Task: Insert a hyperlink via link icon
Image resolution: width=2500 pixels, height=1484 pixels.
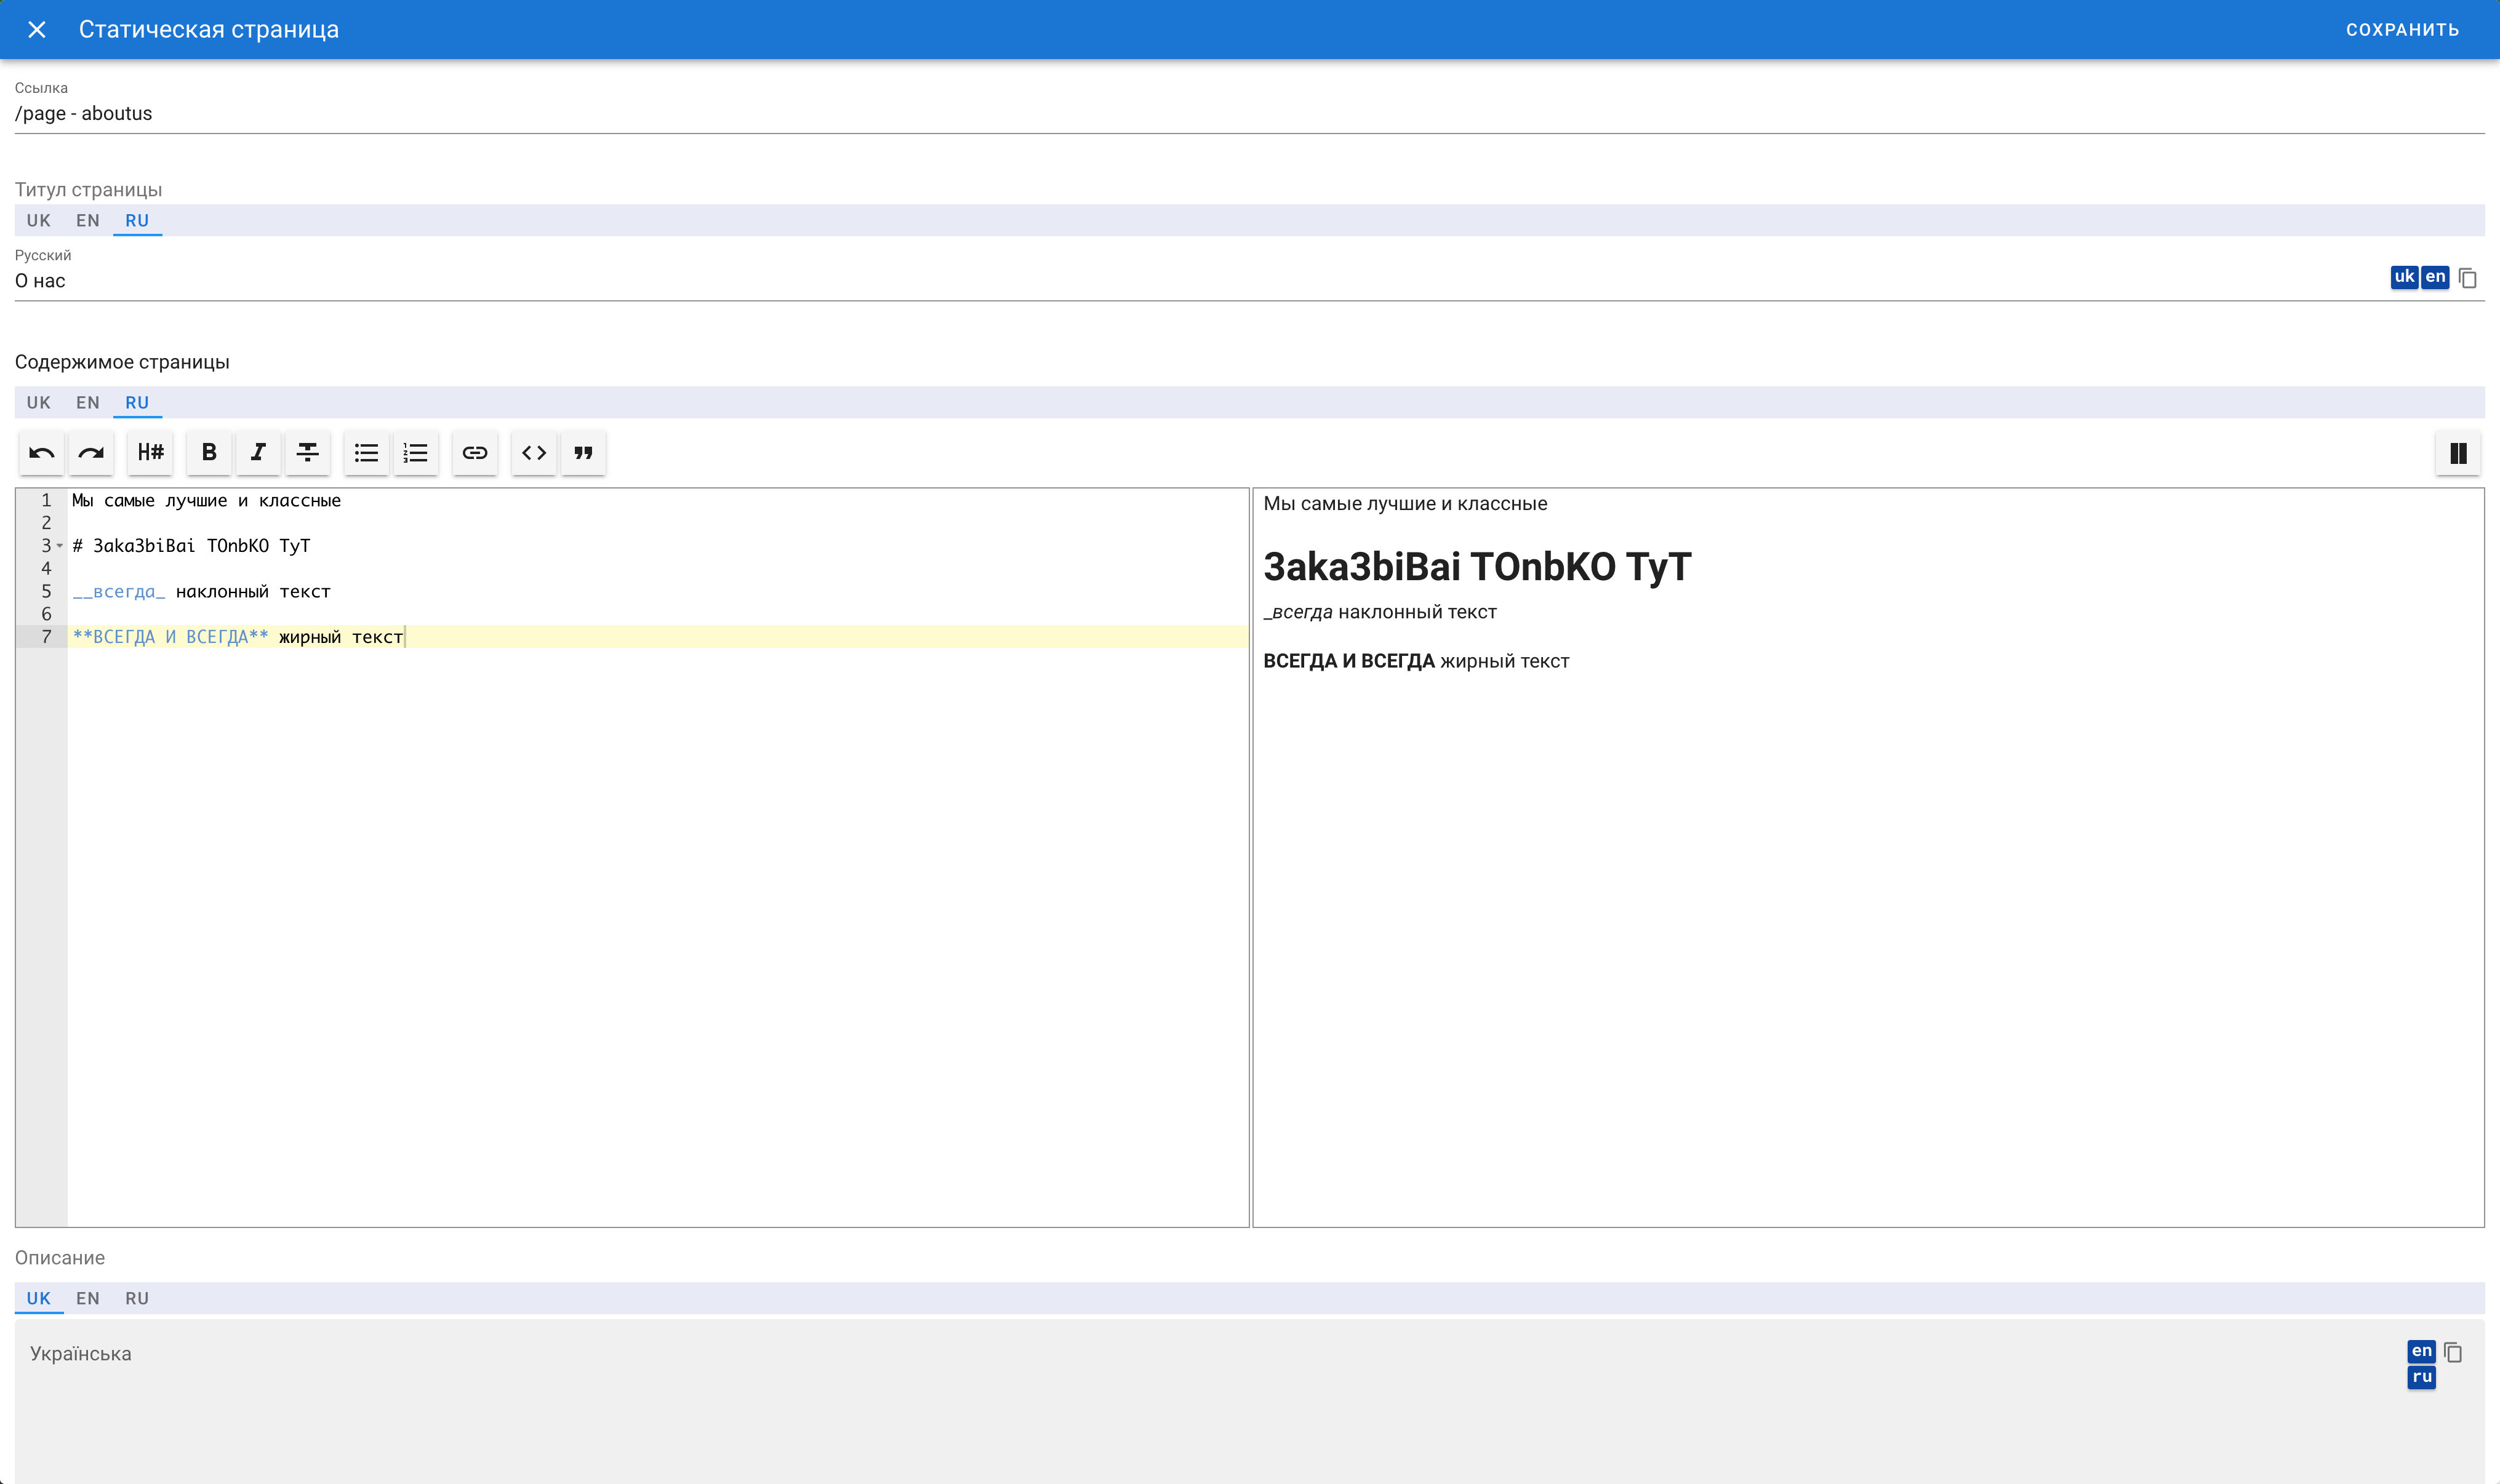Action: pos(475,453)
